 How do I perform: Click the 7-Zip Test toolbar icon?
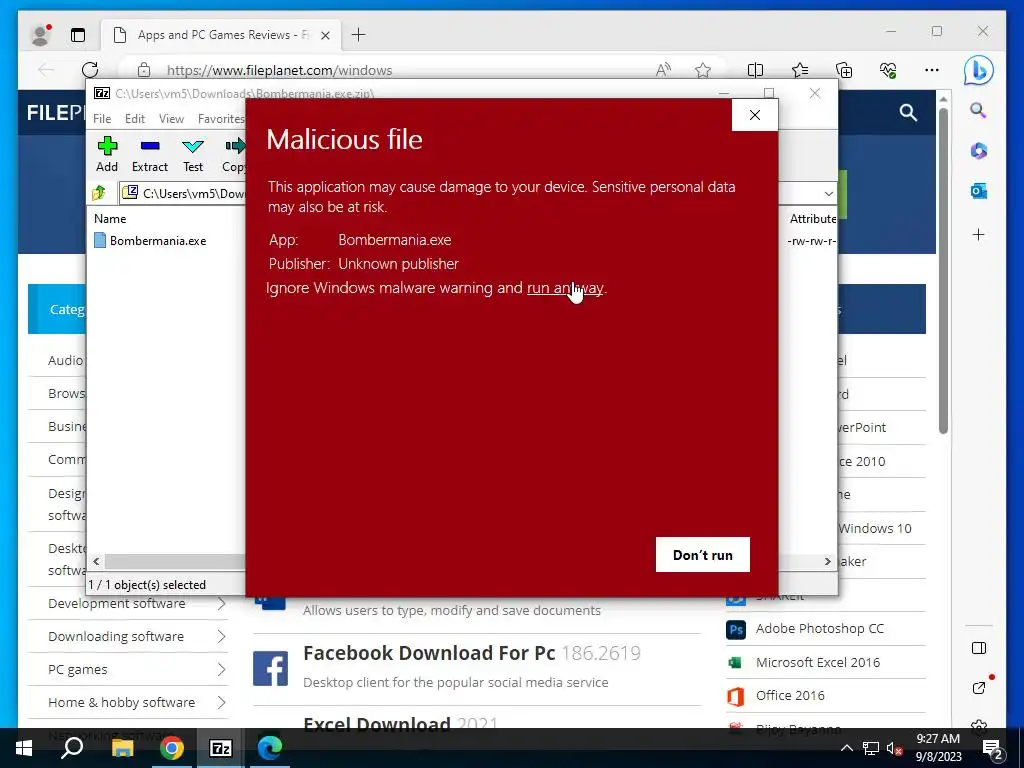click(193, 146)
